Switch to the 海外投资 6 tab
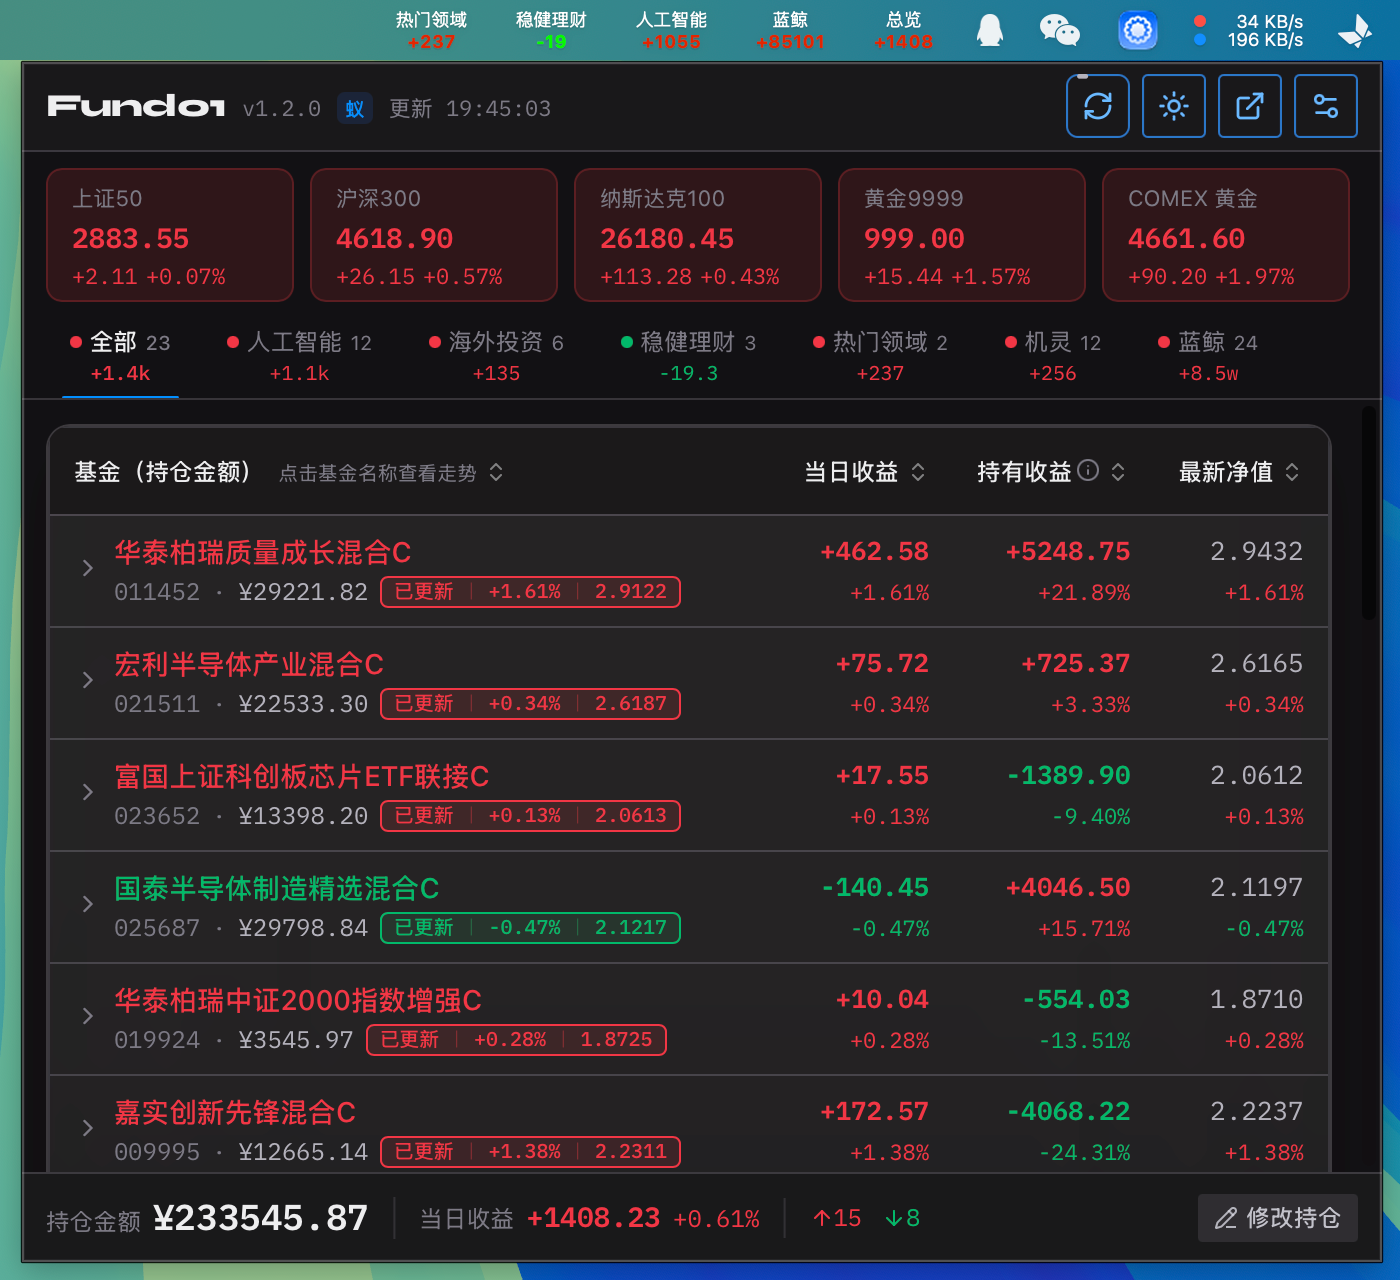This screenshot has width=1400, height=1280. 496,357
